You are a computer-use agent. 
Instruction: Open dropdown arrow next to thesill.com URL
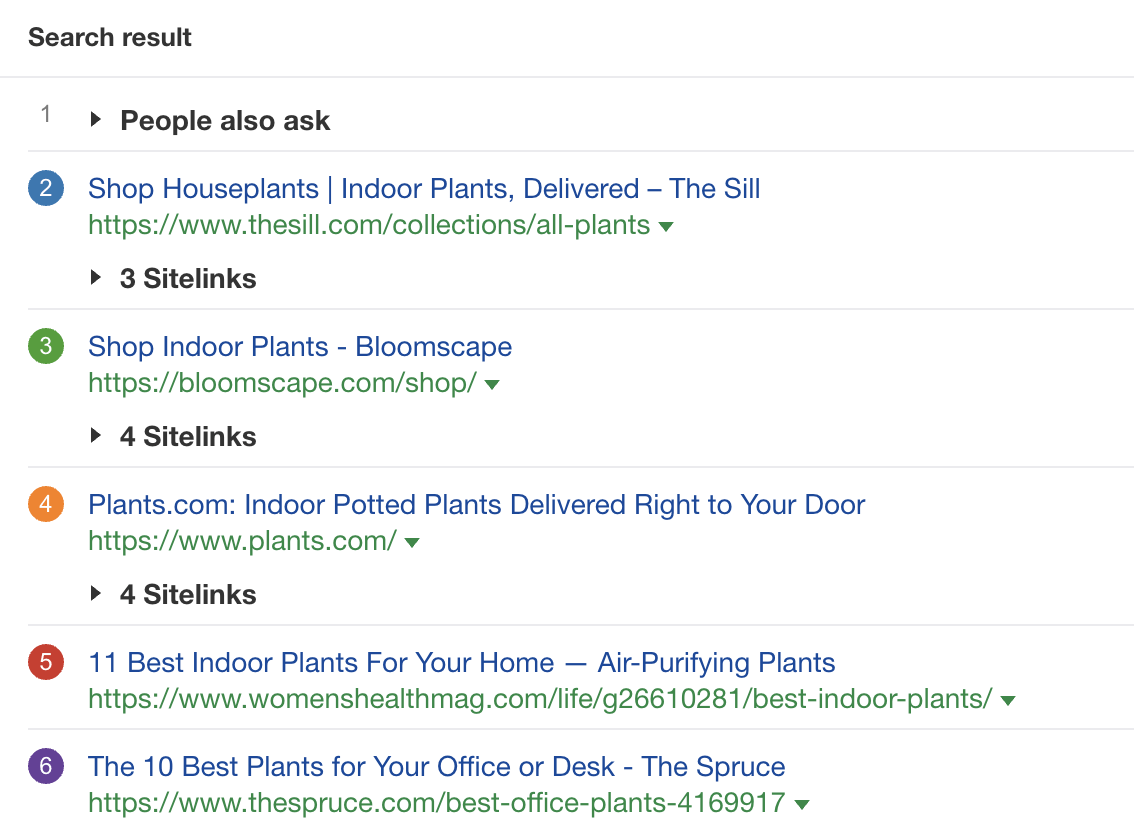[x=666, y=227]
